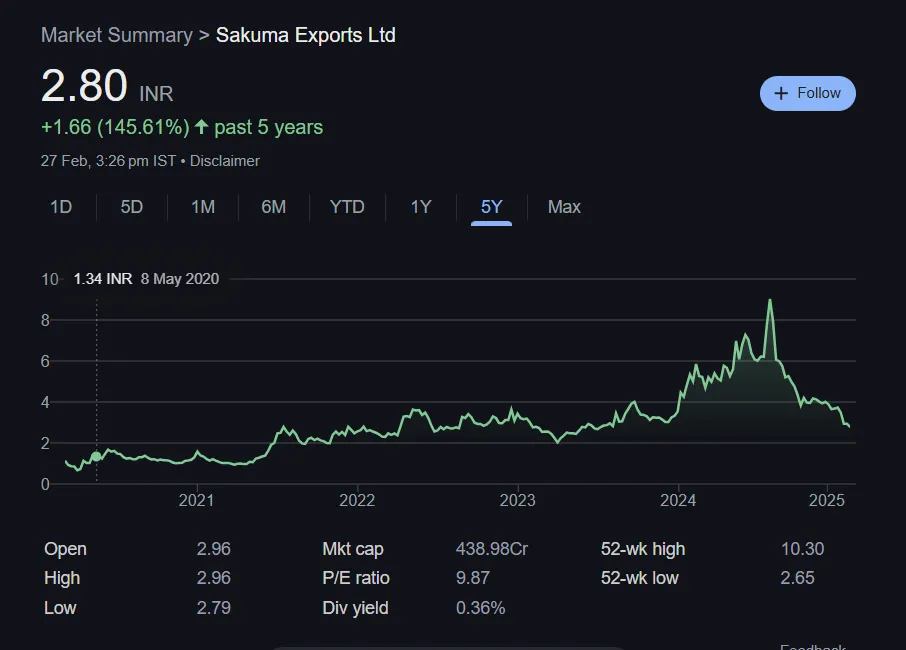Click the 52-wk high value 10.30
This screenshot has width=906, height=650.
[803, 549]
